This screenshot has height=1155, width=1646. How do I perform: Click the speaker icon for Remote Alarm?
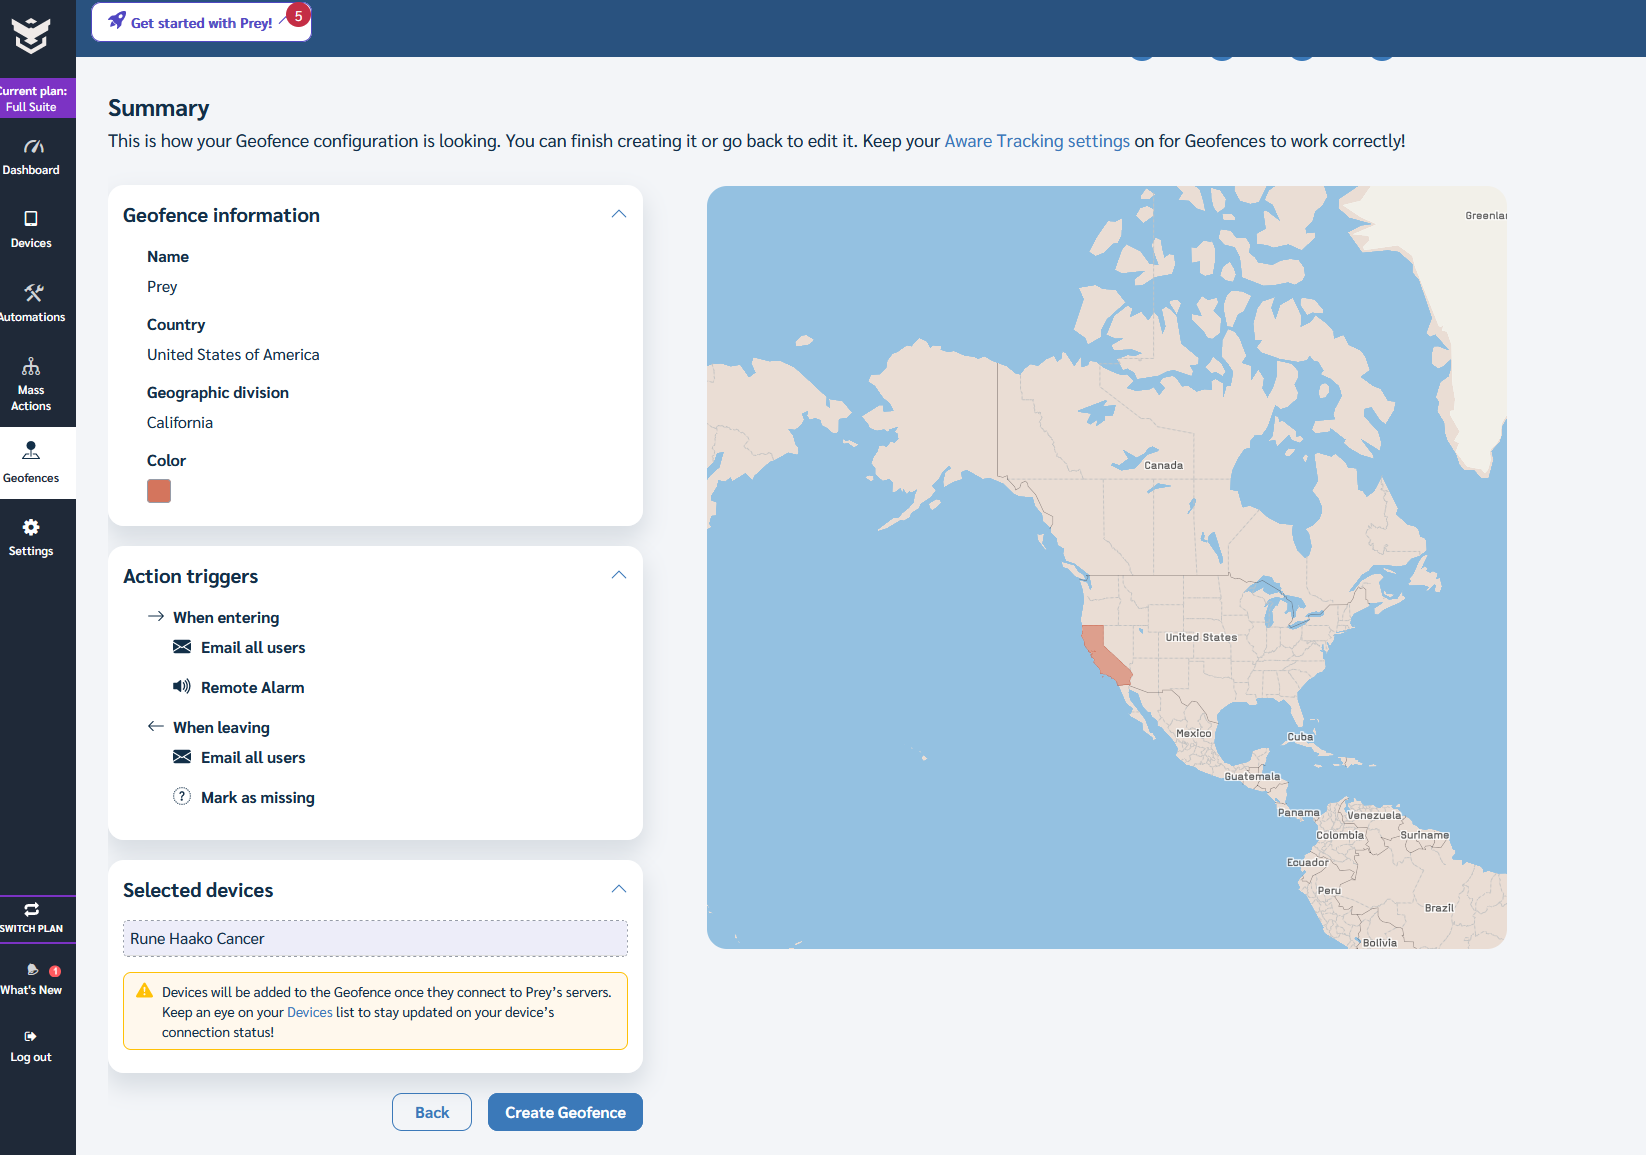(182, 686)
